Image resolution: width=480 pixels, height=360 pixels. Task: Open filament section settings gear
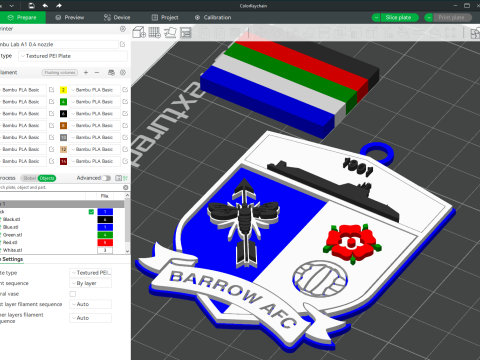123,72
